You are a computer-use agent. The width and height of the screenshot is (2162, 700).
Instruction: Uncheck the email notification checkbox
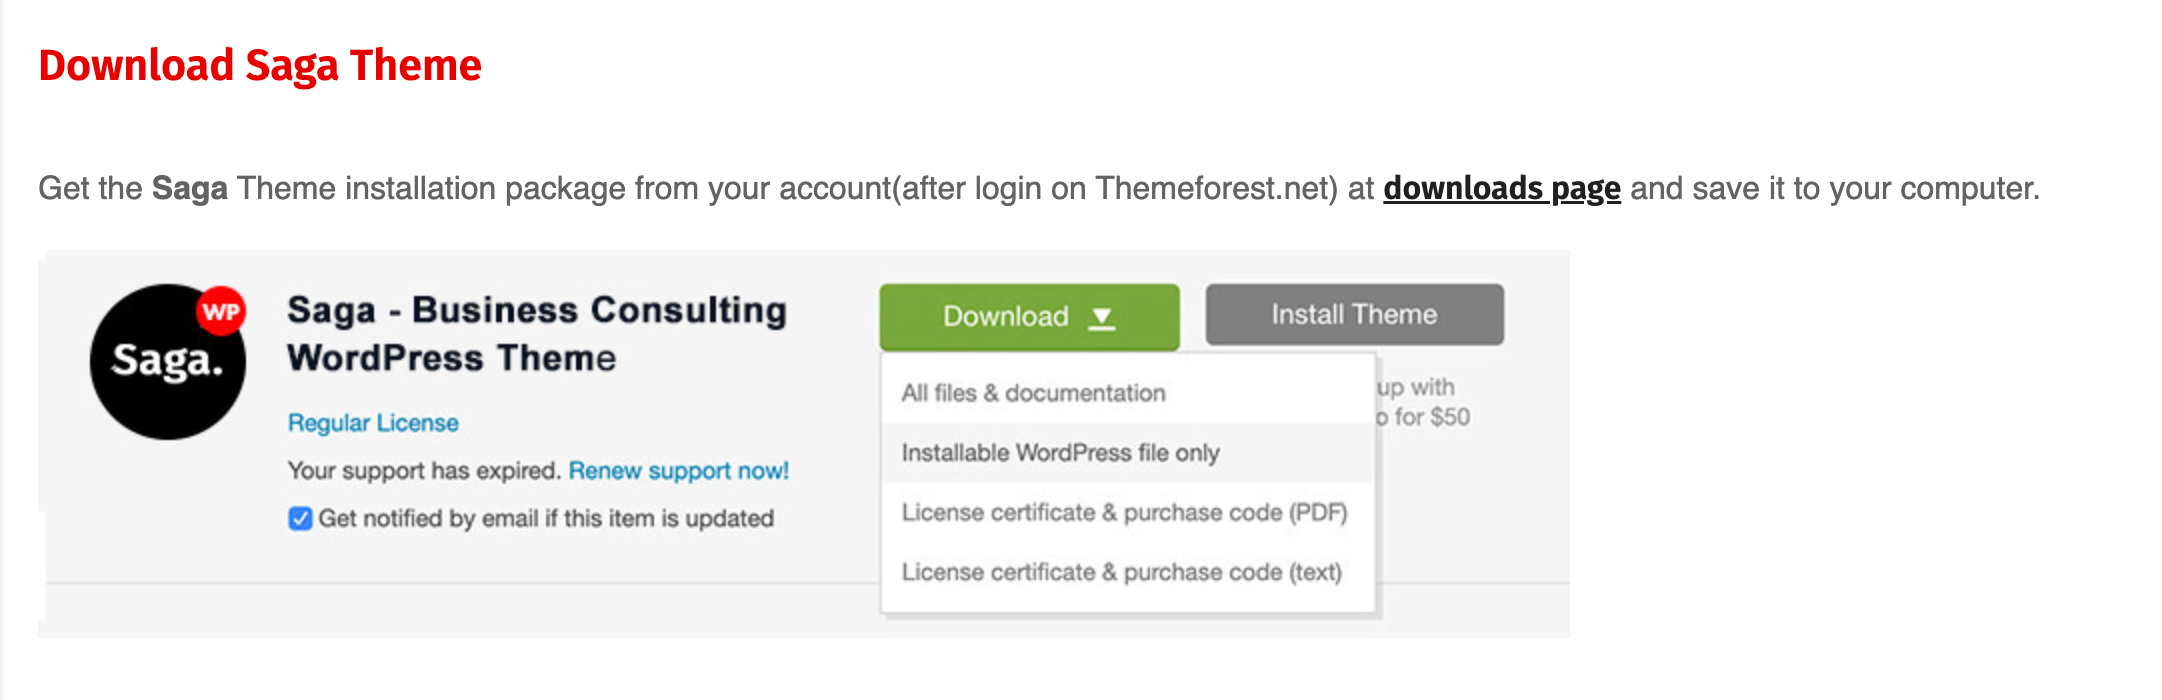pyautogui.click(x=300, y=518)
